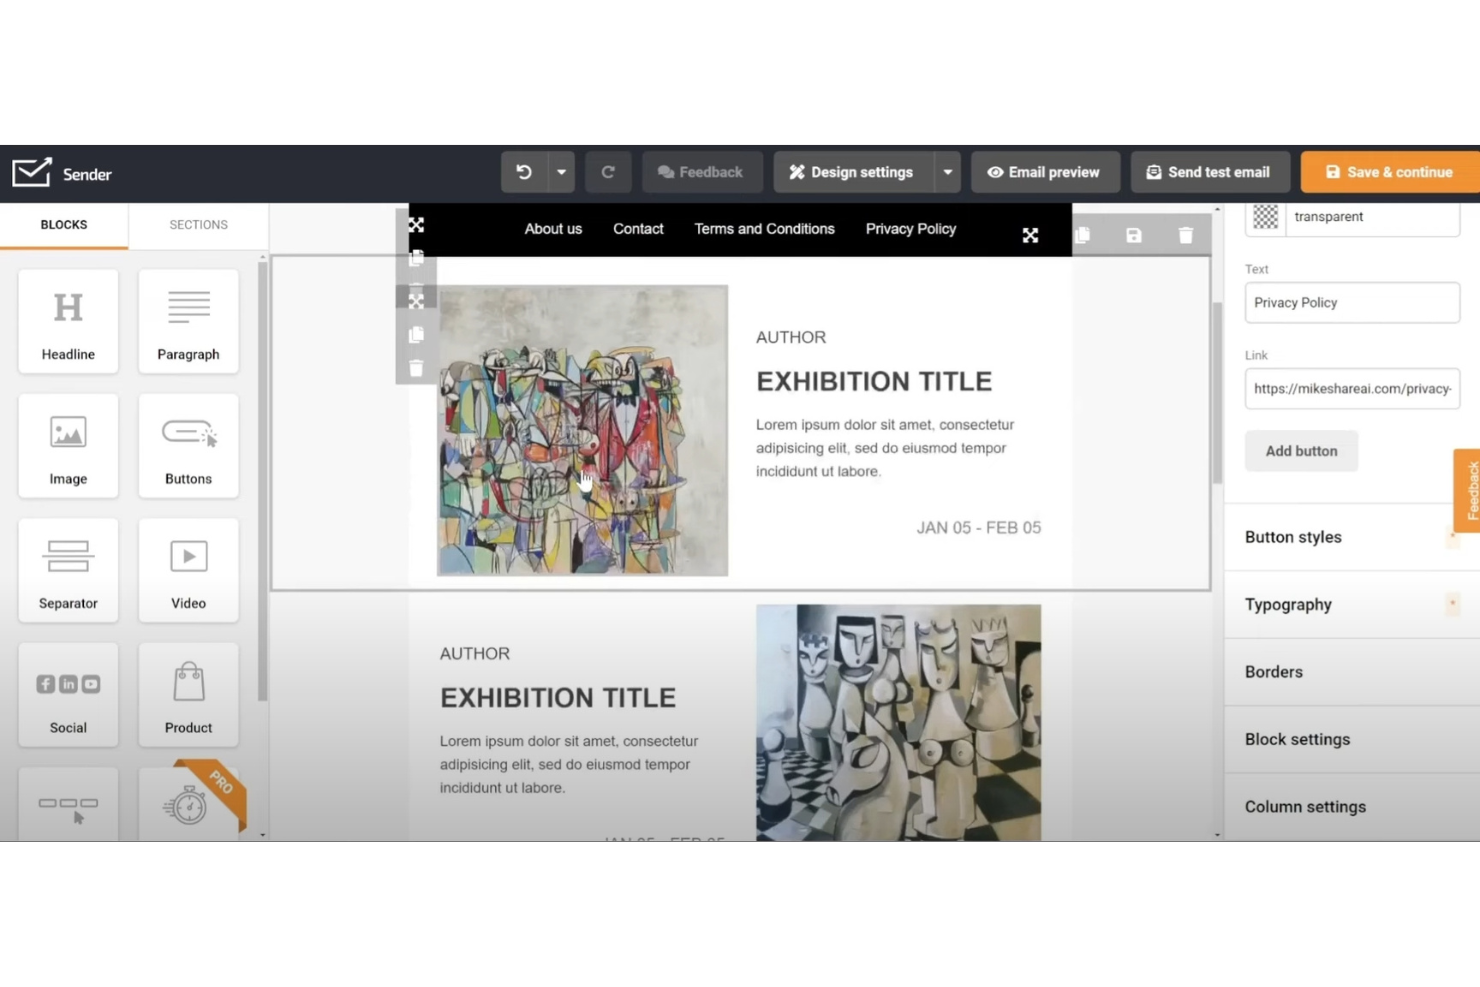Click the blocks panel scrollbar
The image size is (1480, 987).
[x=262, y=480]
